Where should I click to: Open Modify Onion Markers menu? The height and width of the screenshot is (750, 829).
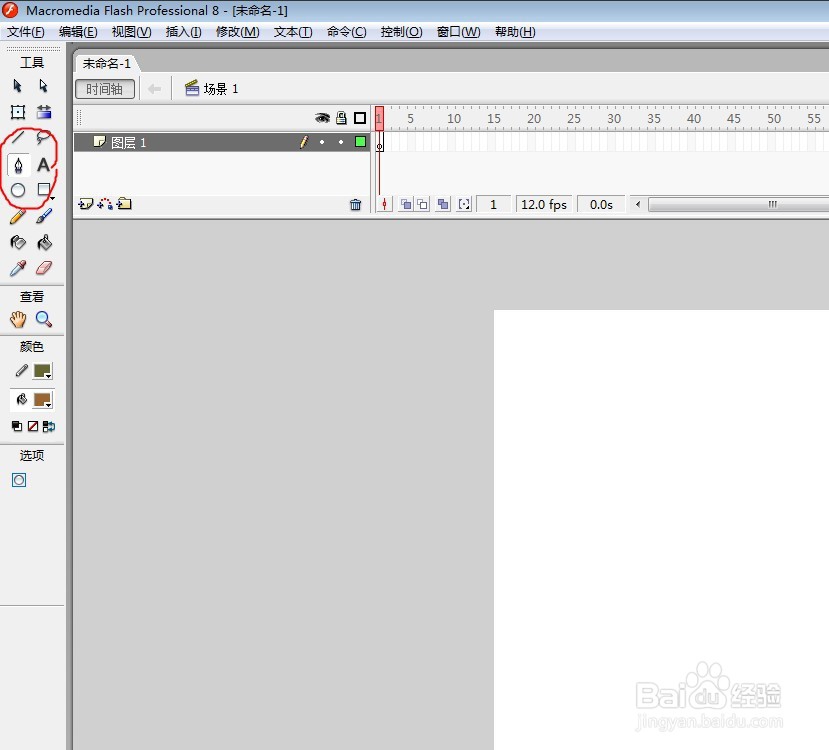464,205
